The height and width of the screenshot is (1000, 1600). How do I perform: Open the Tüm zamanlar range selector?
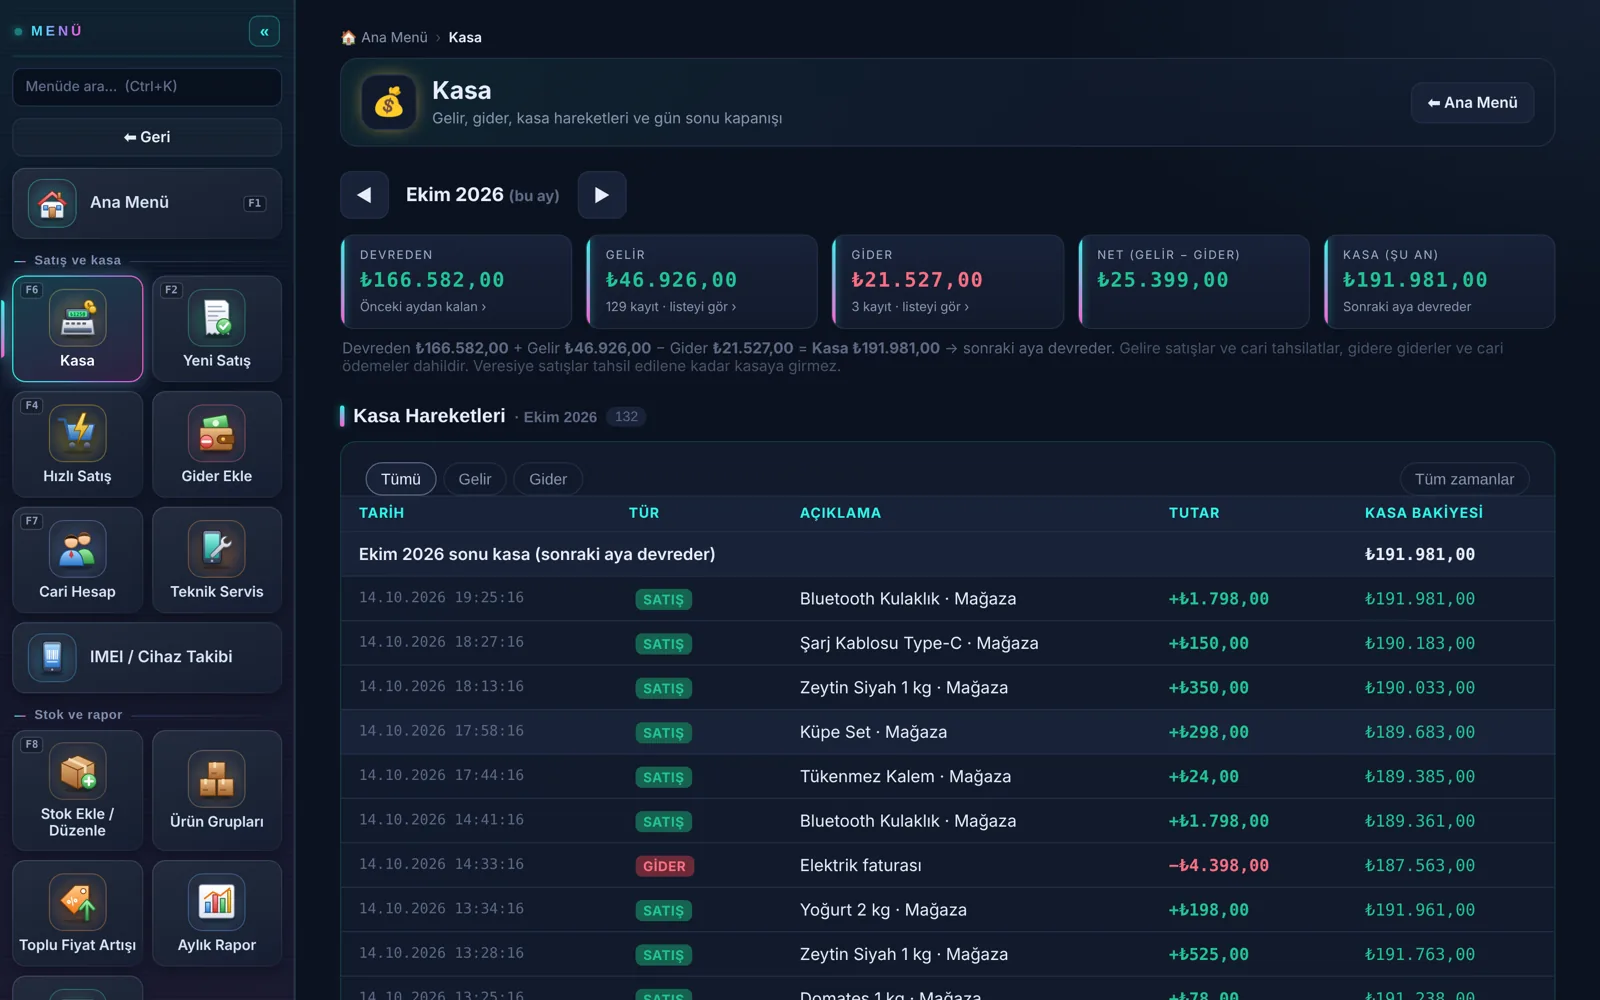tap(1464, 479)
